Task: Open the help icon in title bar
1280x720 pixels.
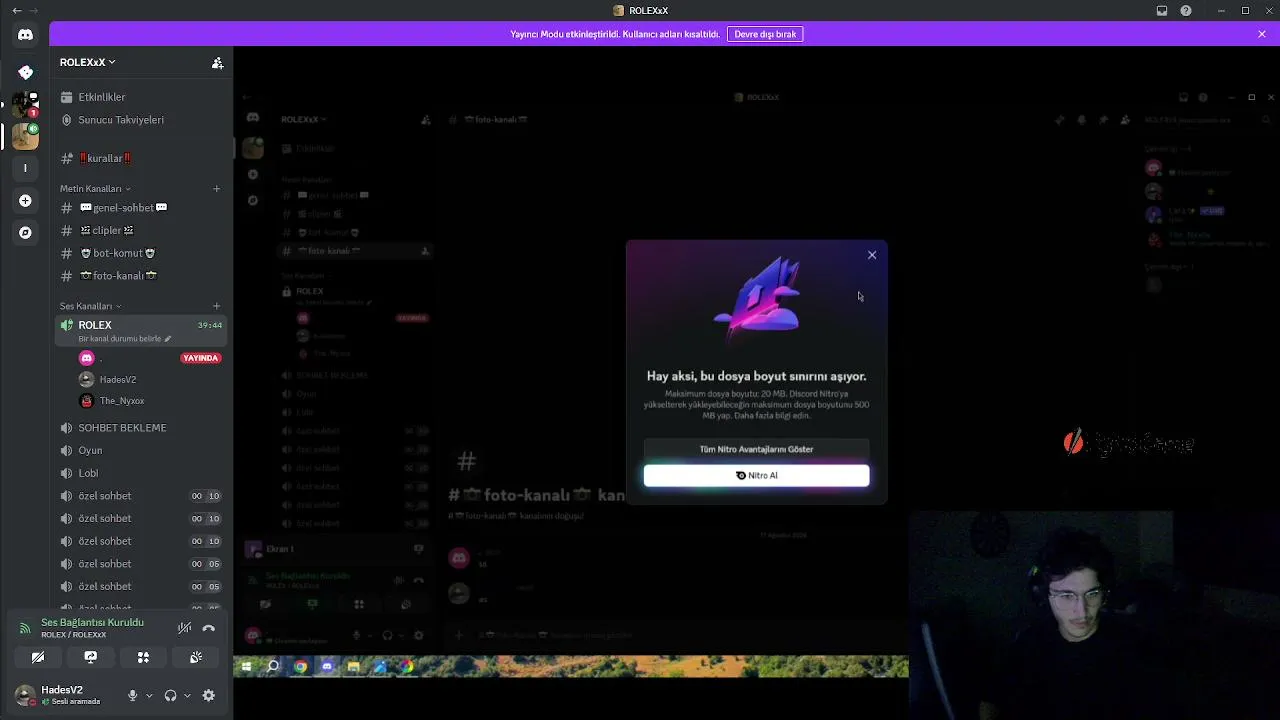Action: point(1186,11)
